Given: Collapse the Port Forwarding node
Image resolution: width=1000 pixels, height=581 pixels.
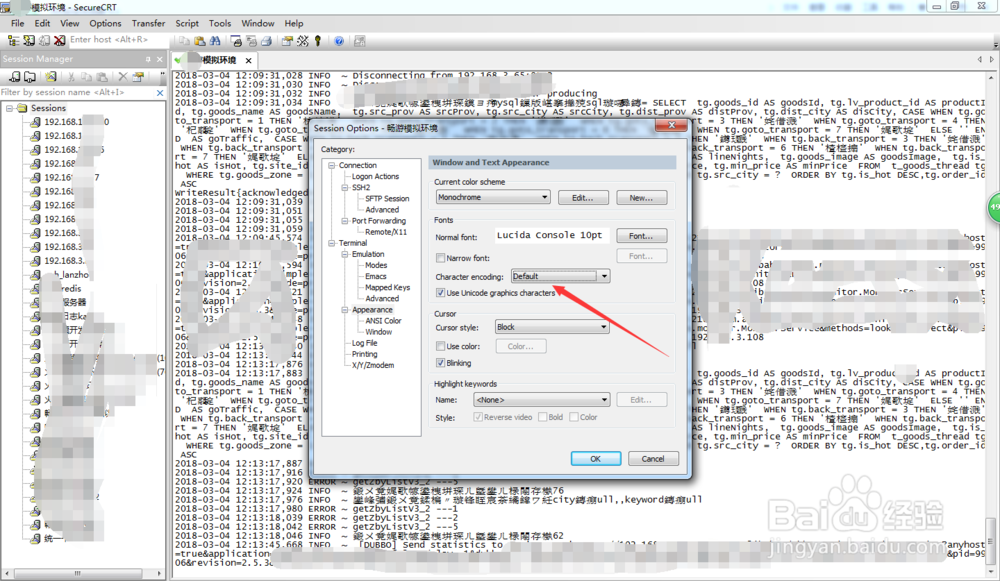Looking at the screenshot, I should [x=345, y=221].
